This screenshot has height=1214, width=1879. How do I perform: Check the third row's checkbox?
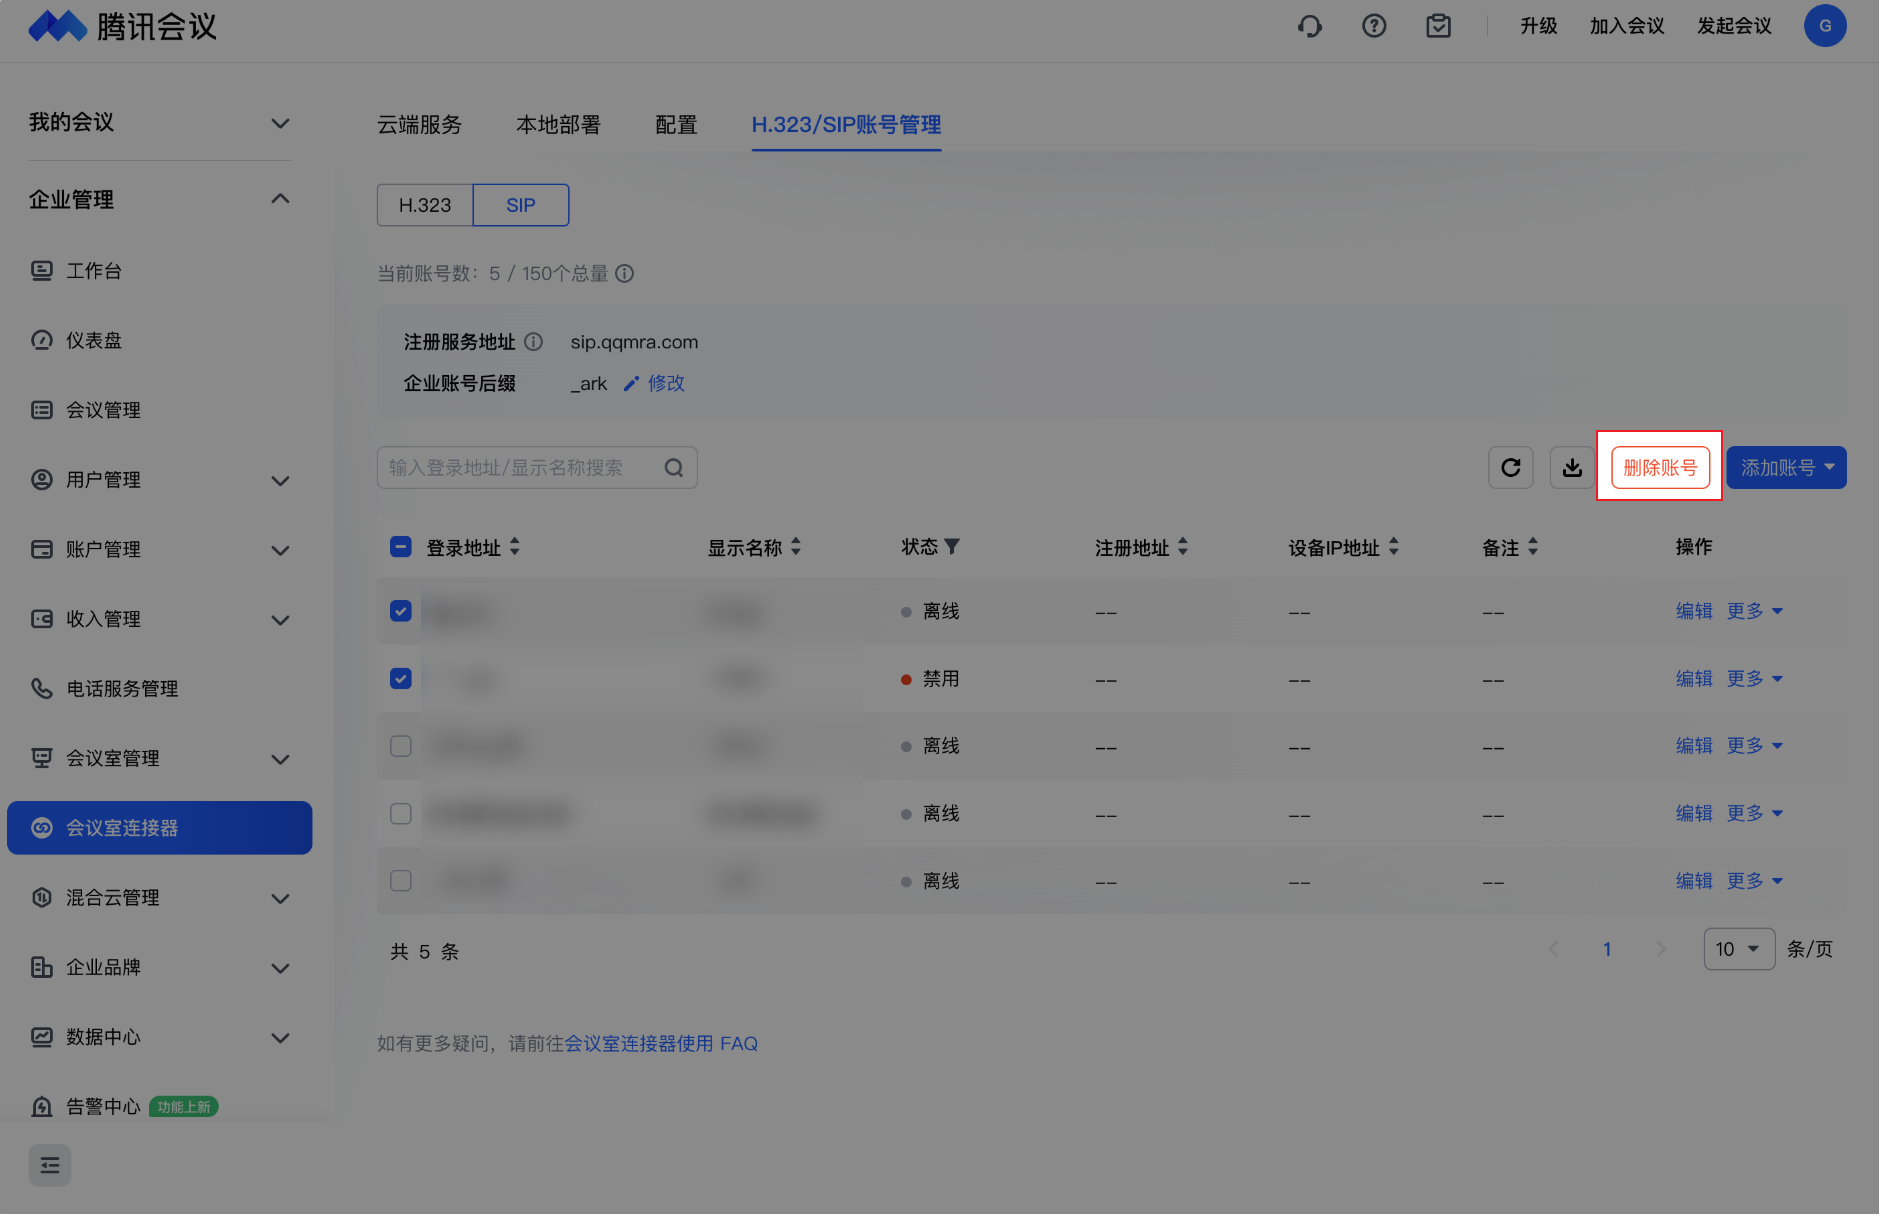(x=401, y=746)
